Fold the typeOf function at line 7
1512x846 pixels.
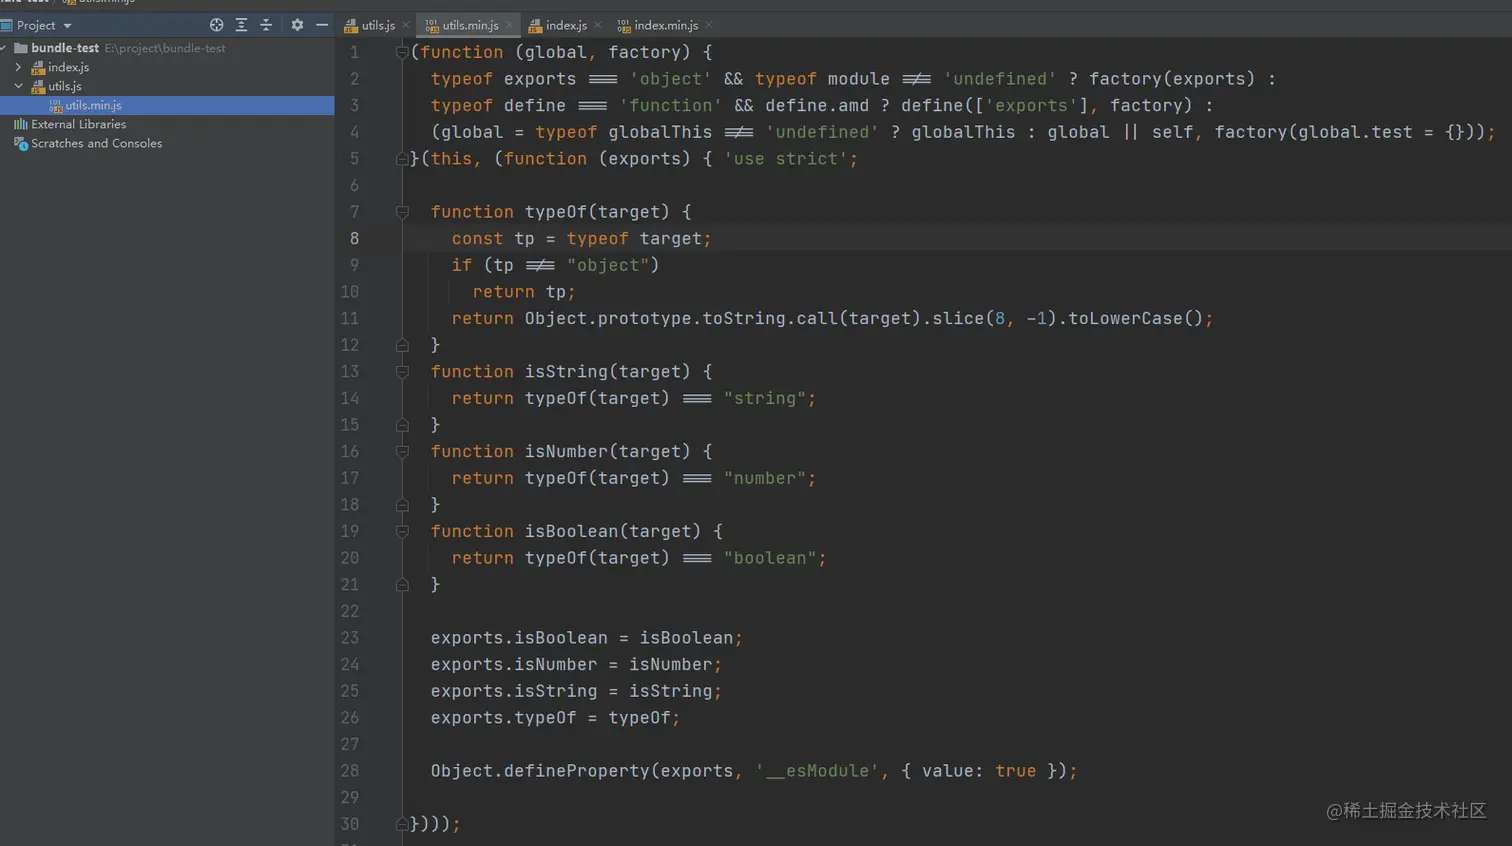(x=402, y=212)
